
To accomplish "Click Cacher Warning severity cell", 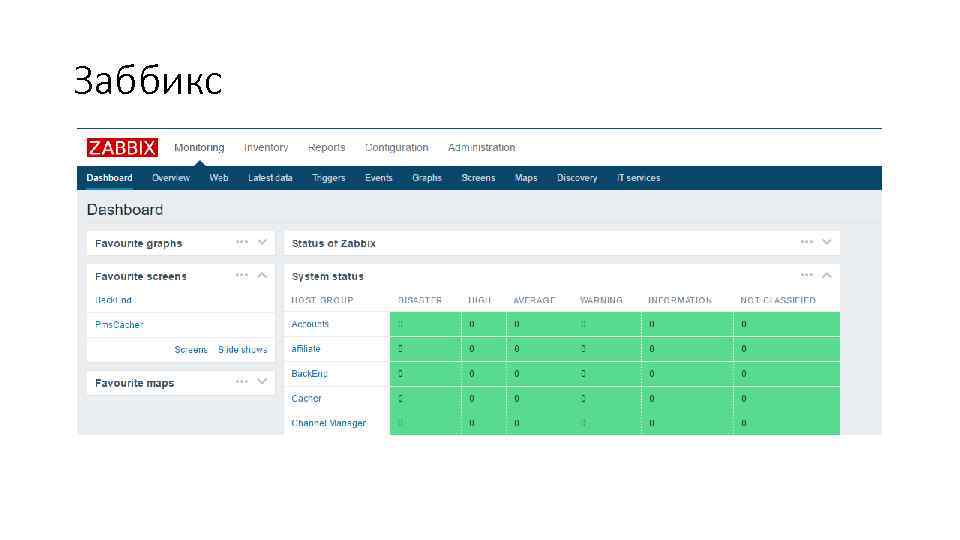I will [x=607, y=398].
